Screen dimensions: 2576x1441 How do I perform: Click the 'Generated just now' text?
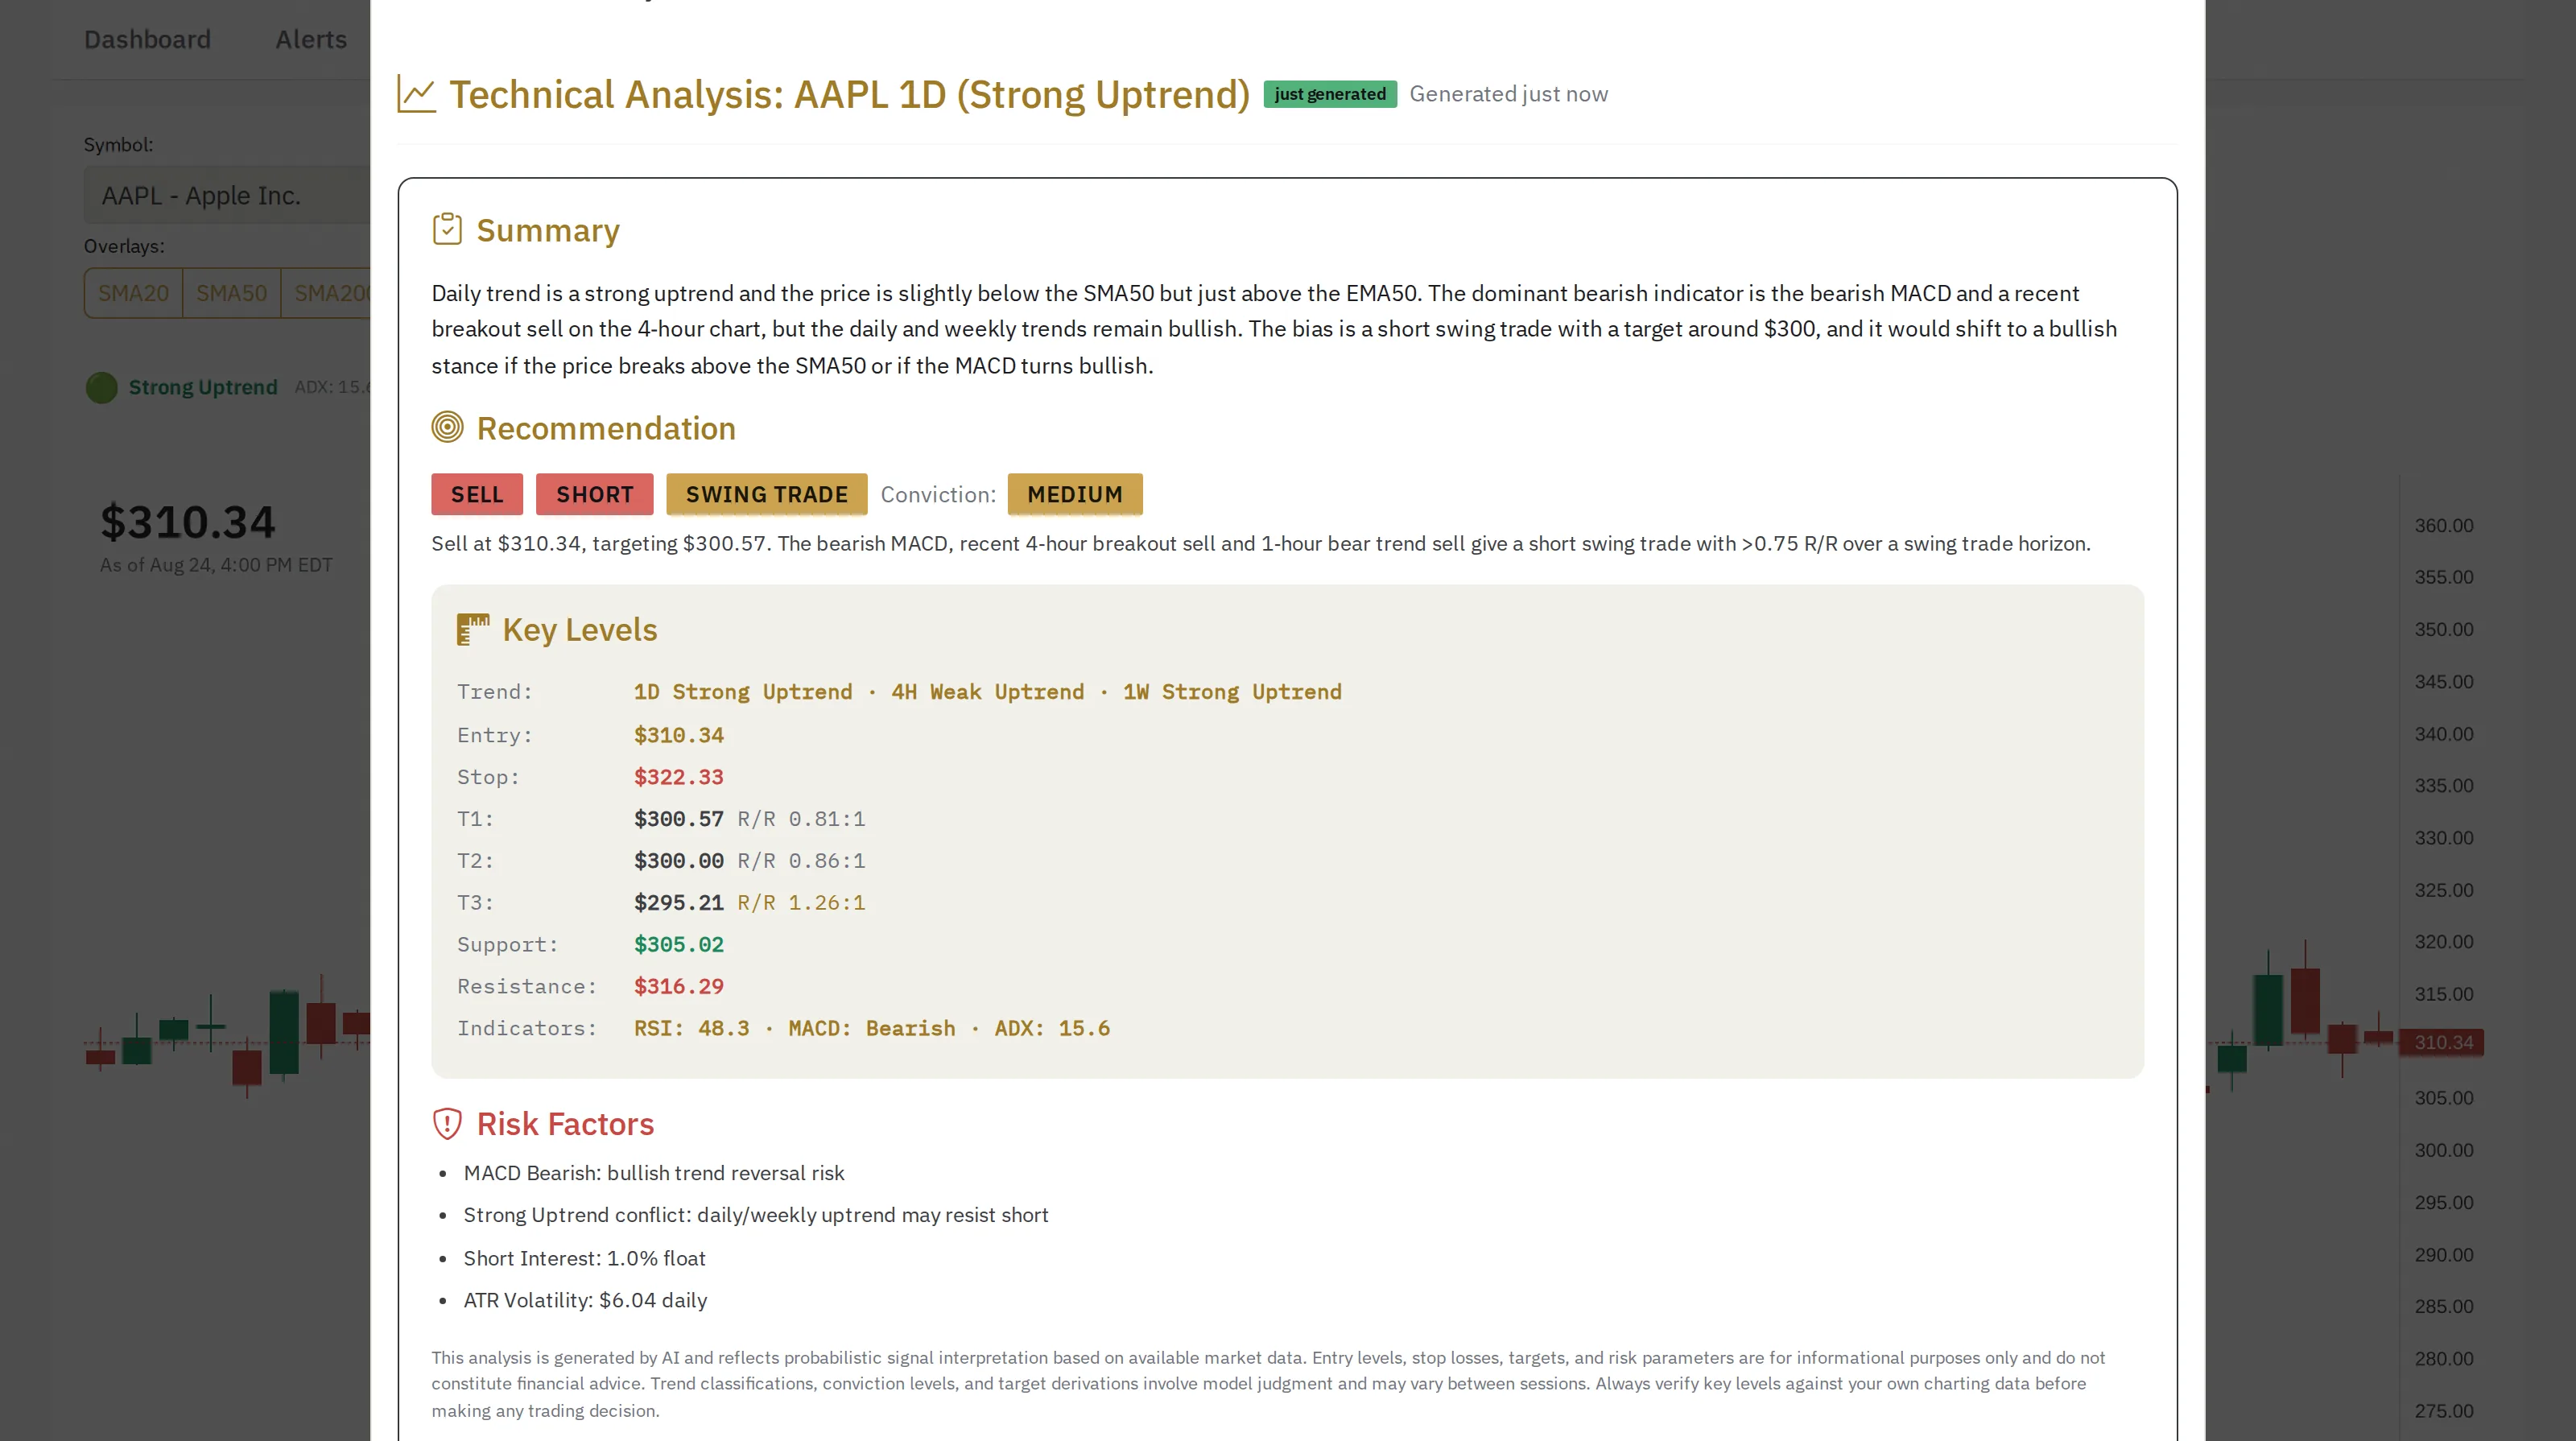click(x=1509, y=94)
